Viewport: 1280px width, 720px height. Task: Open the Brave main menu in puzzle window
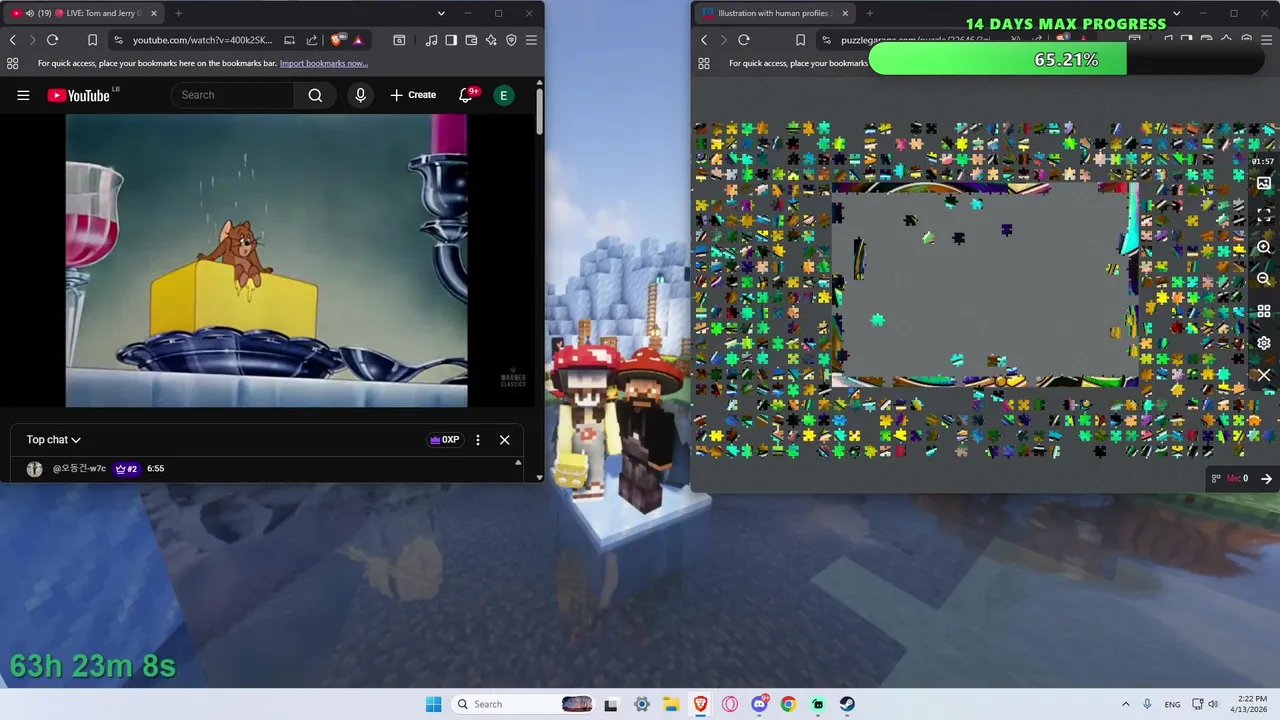[x=1266, y=40]
